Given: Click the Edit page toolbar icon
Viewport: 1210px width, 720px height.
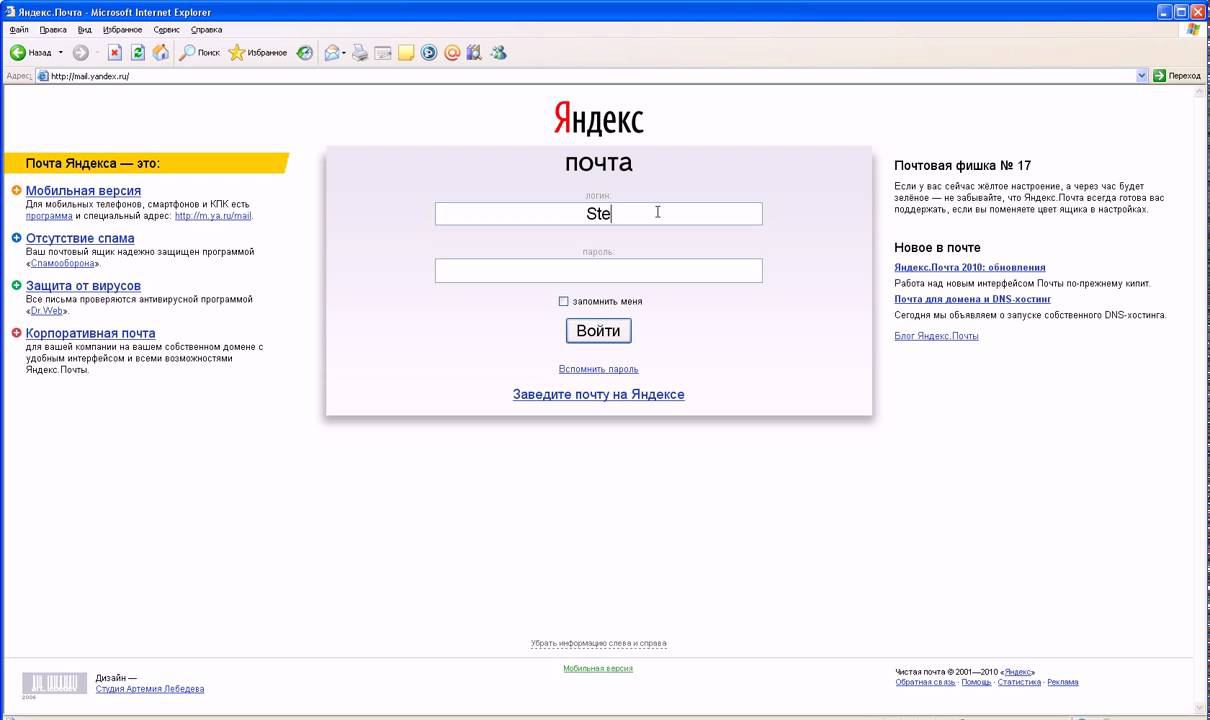Looking at the screenshot, I should [383, 53].
